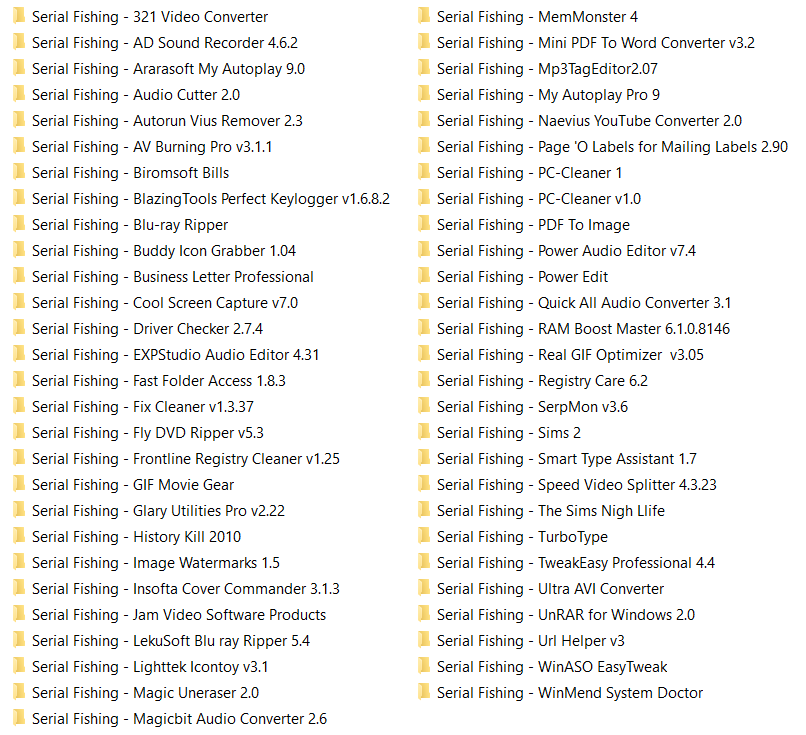
Task: Click folder icon of Magic Uneraser 2.0
Action: [x=19, y=692]
